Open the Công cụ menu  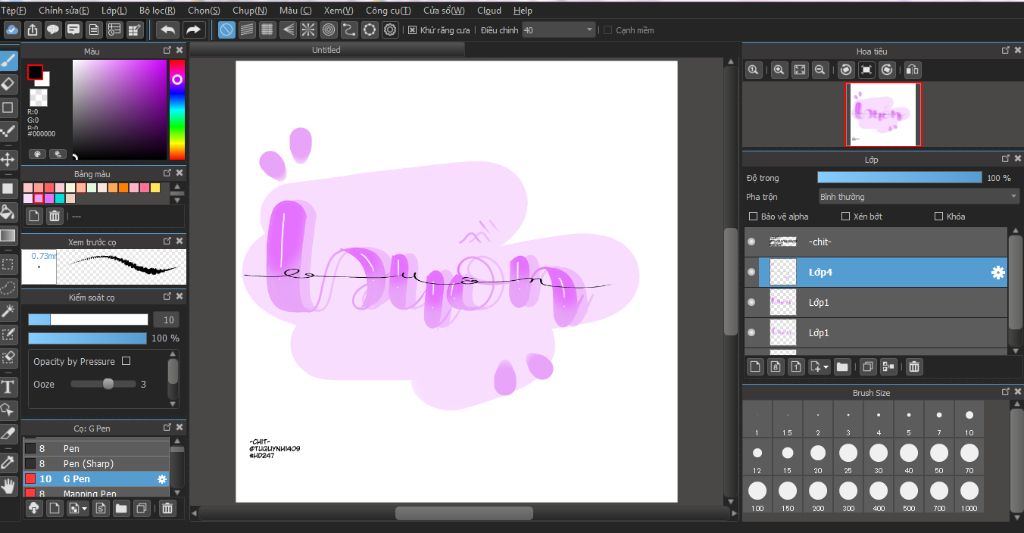click(x=388, y=10)
